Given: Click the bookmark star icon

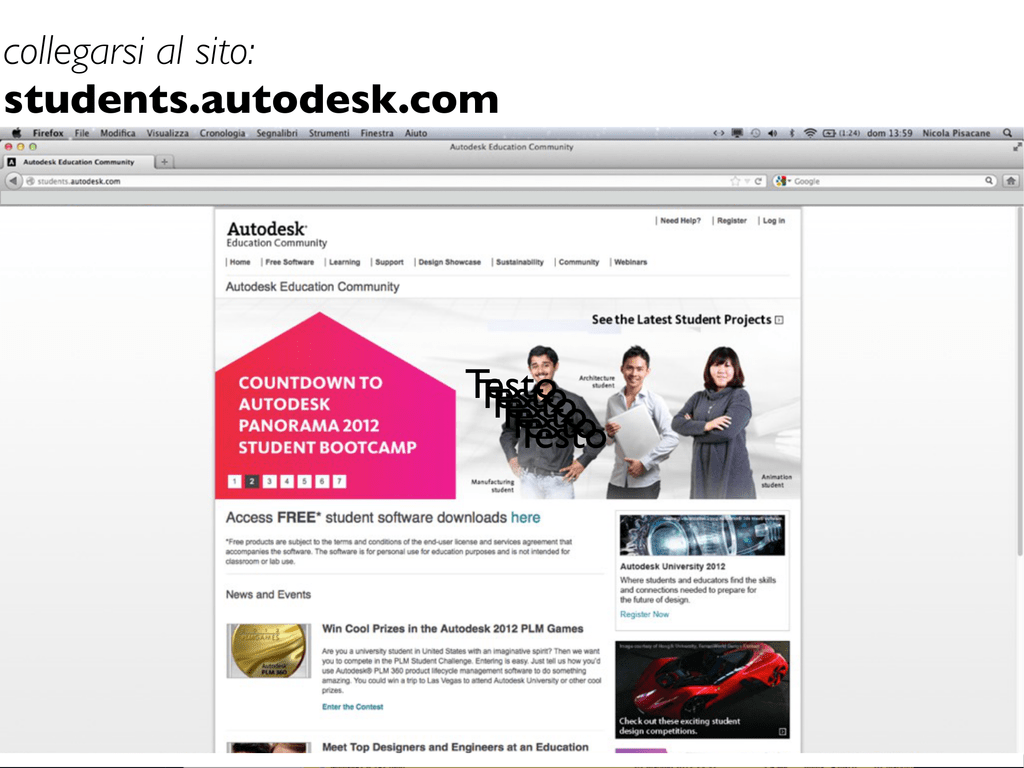Looking at the screenshot, I should [735, 181].
